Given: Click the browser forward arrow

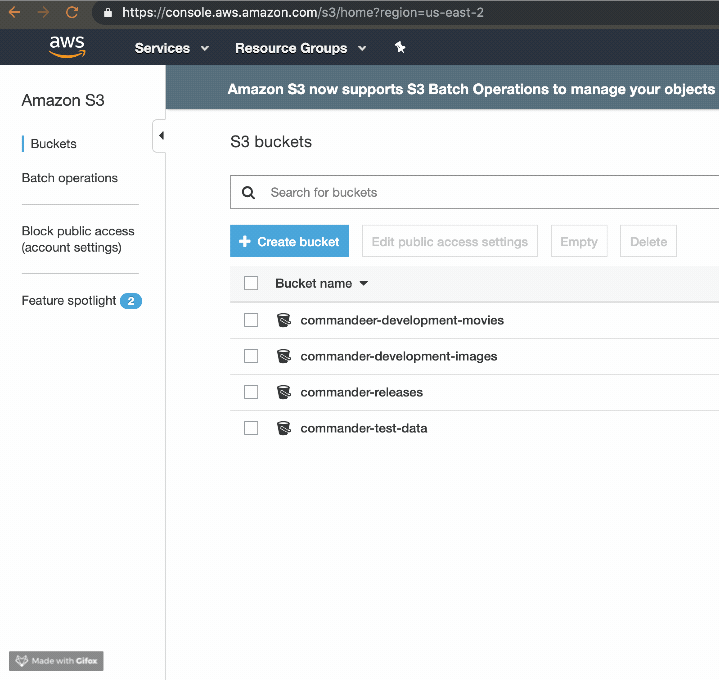Looking at the screenshot, I should click(43, 12).
